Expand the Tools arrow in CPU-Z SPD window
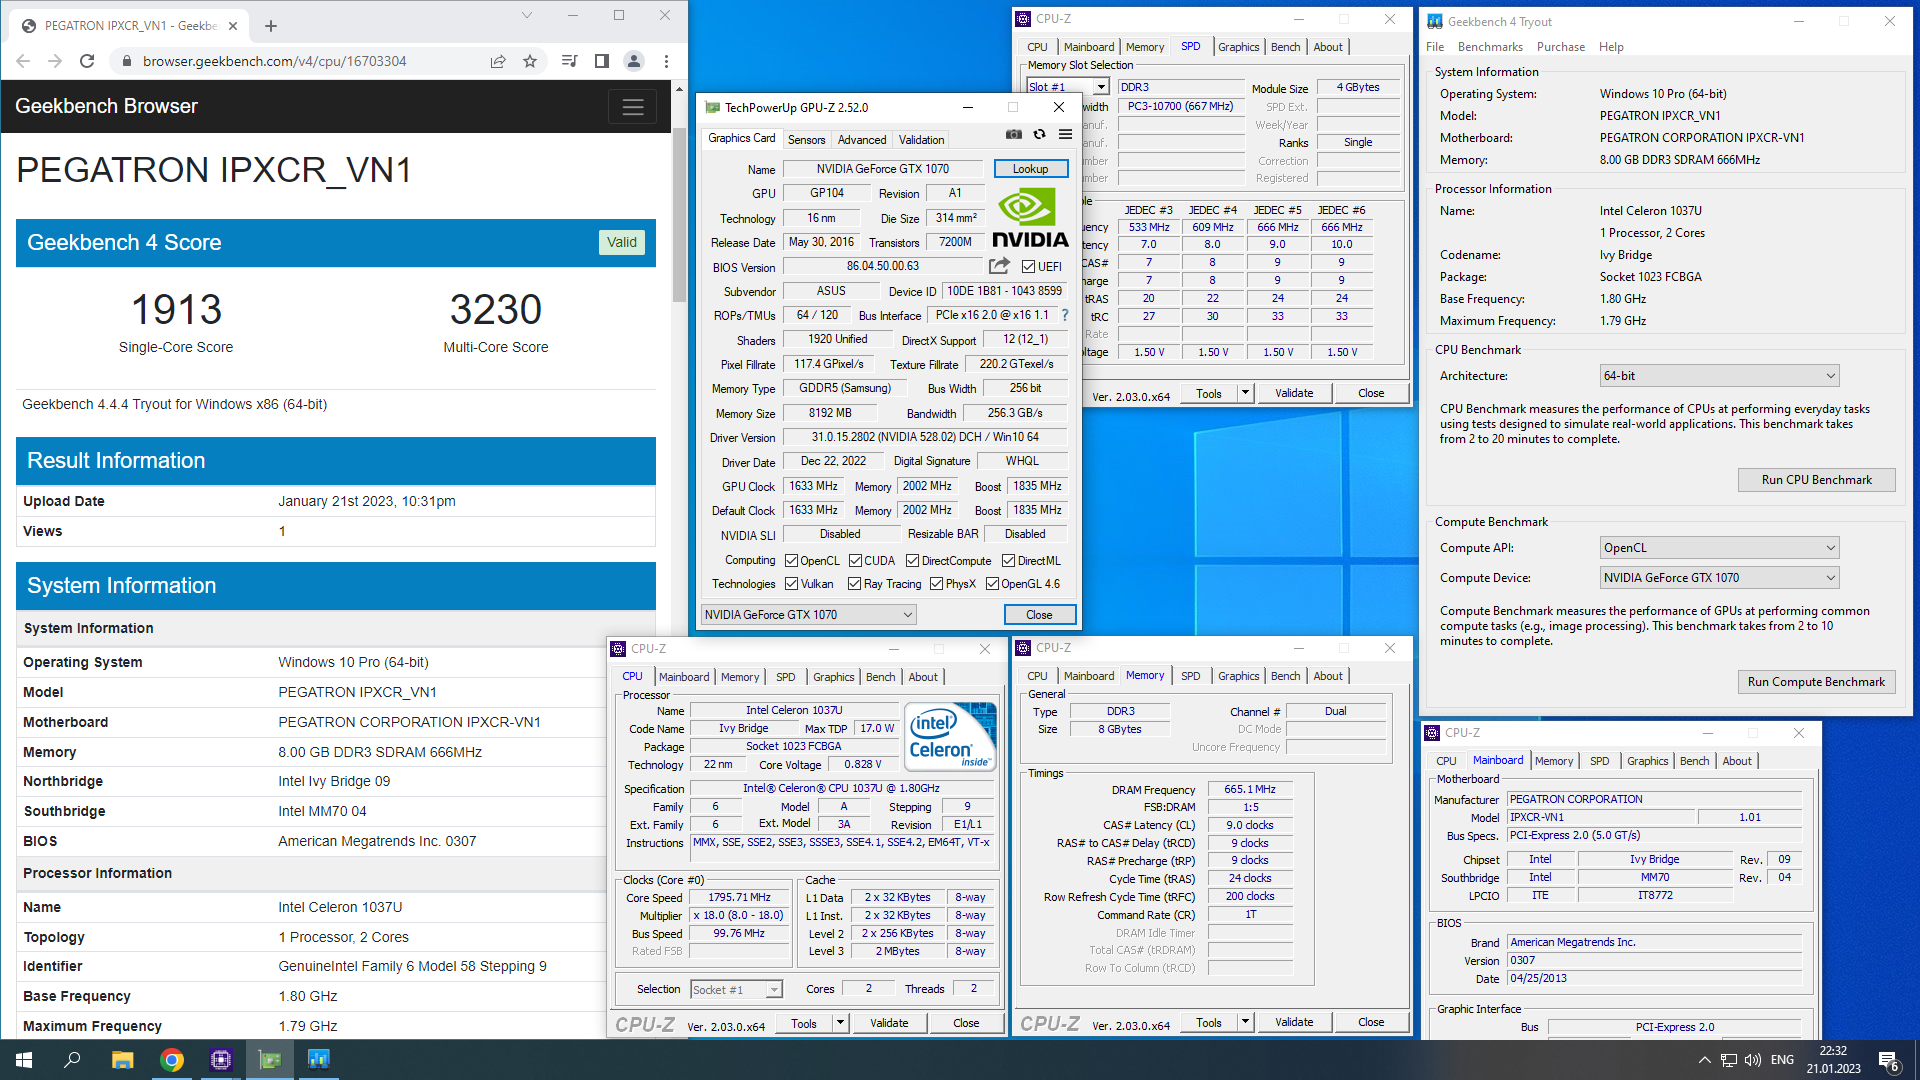 pos(1245,393)
